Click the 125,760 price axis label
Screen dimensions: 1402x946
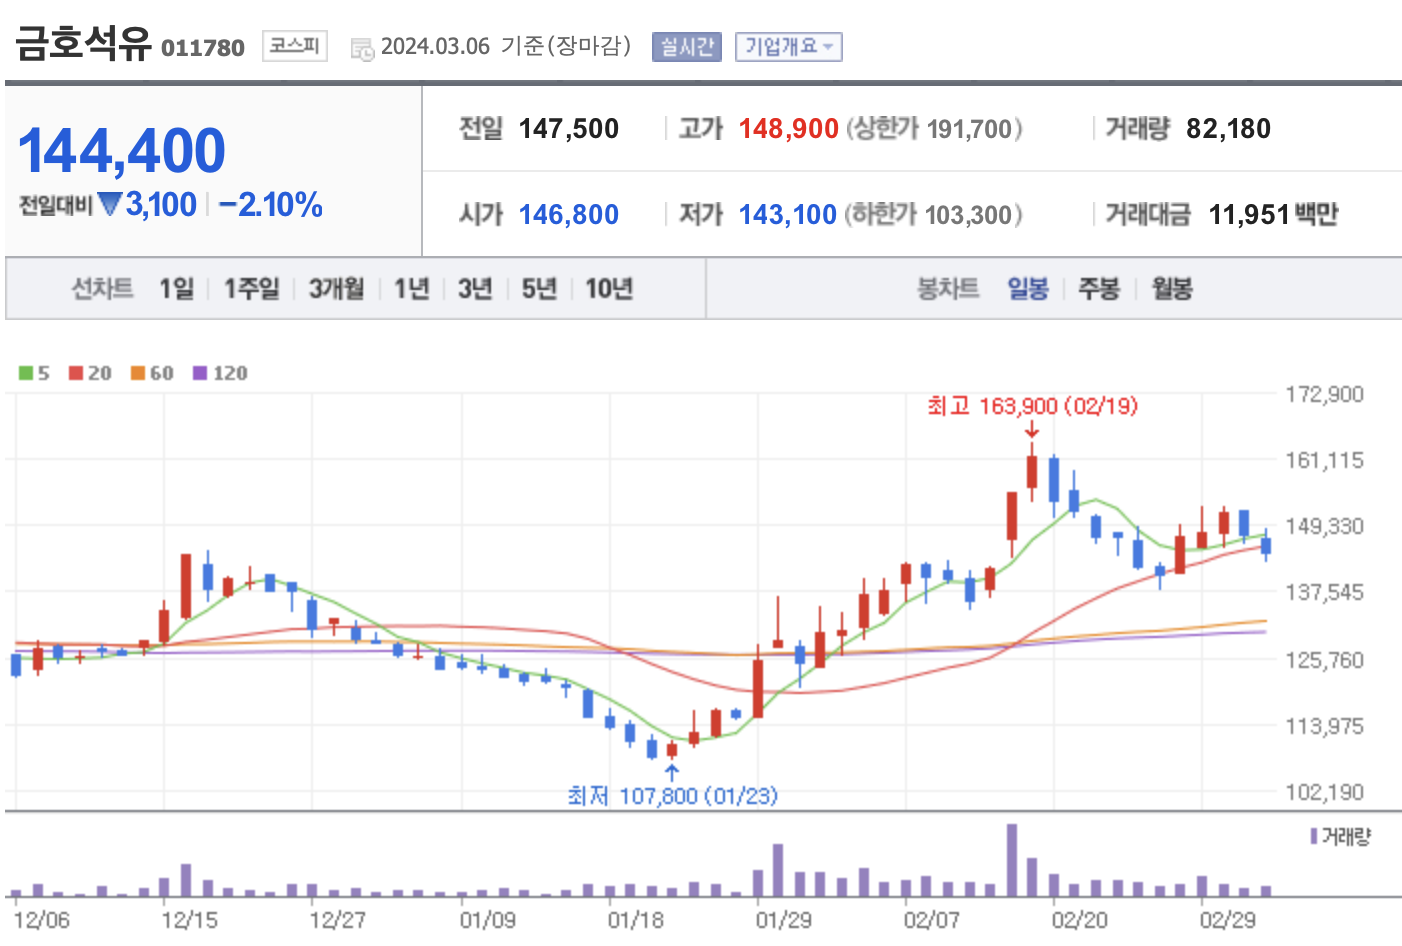tap(1324, 660)
